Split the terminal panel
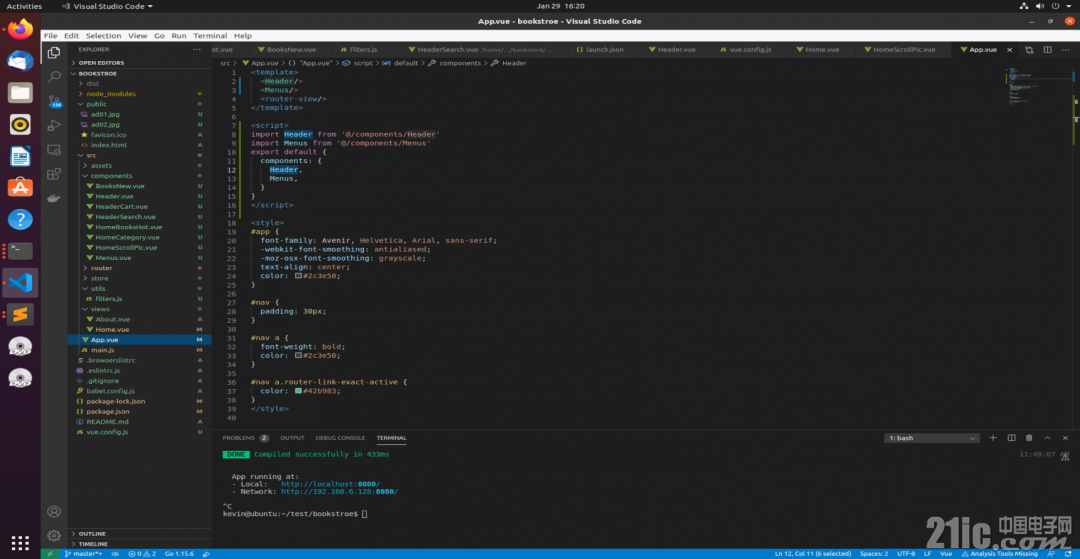Screen dimensions: 1080x559 pyautogui.click(x=1011, y=438)
